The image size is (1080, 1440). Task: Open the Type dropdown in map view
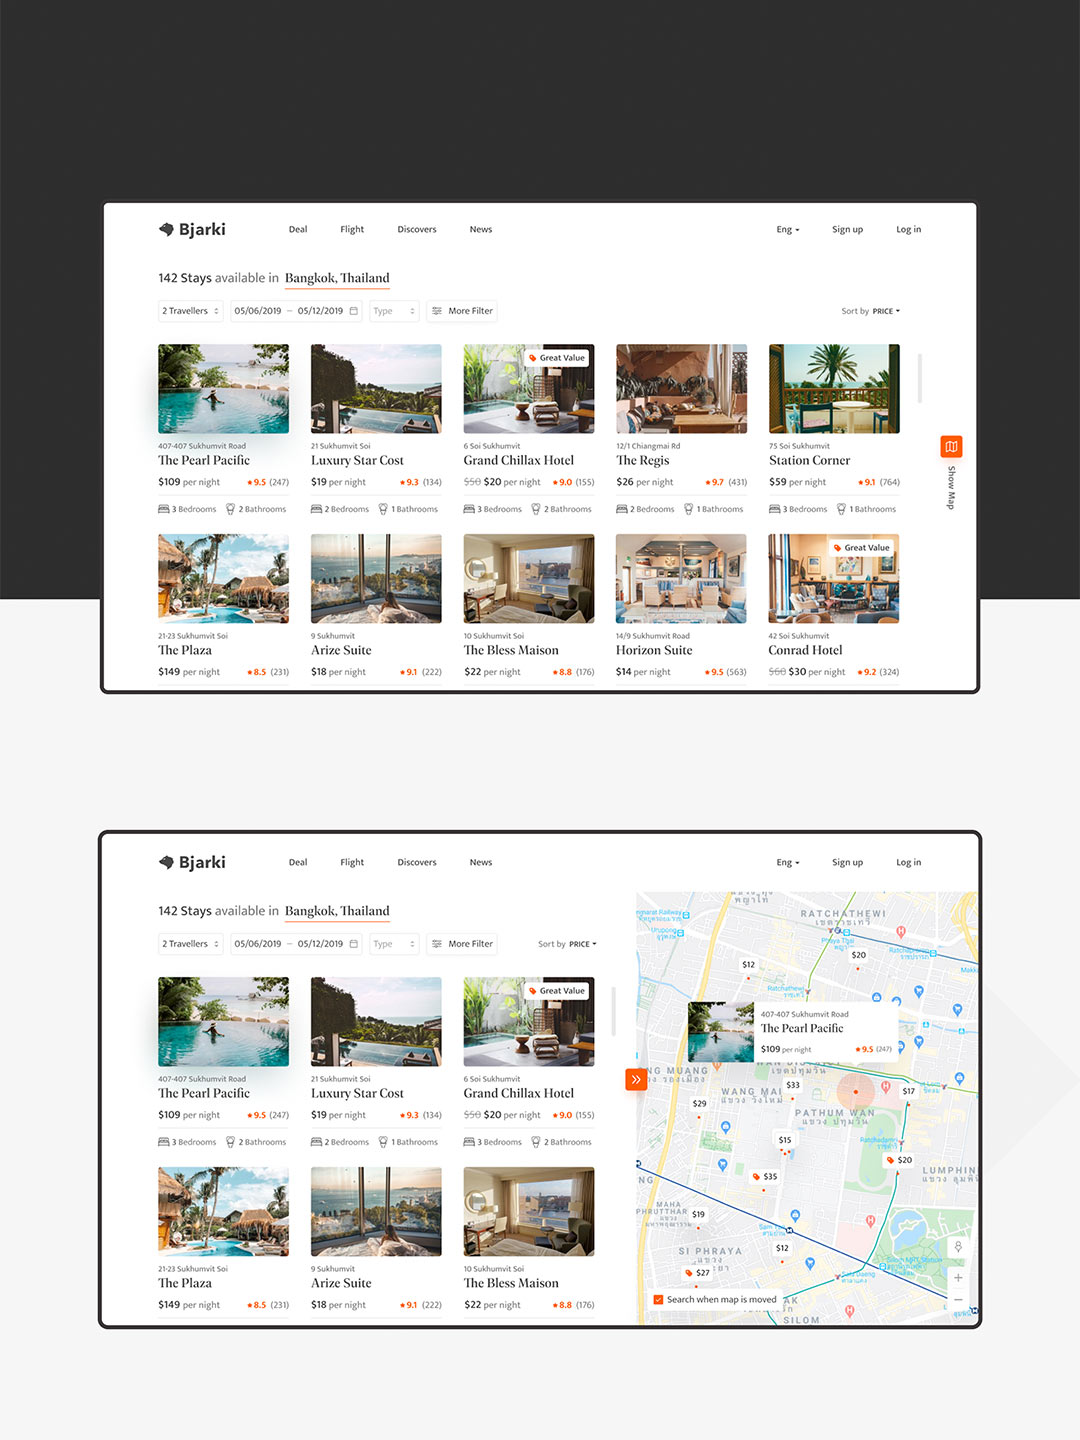point(394,944)
